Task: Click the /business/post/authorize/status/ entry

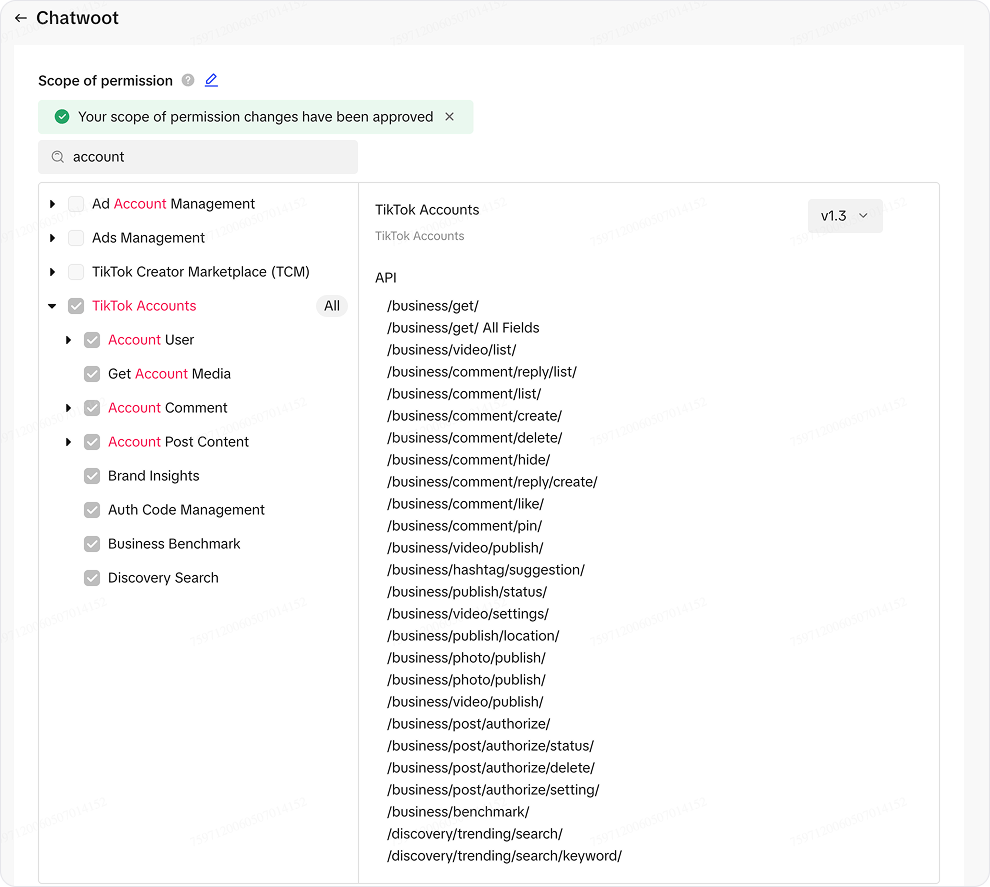Action: [491, 746]
